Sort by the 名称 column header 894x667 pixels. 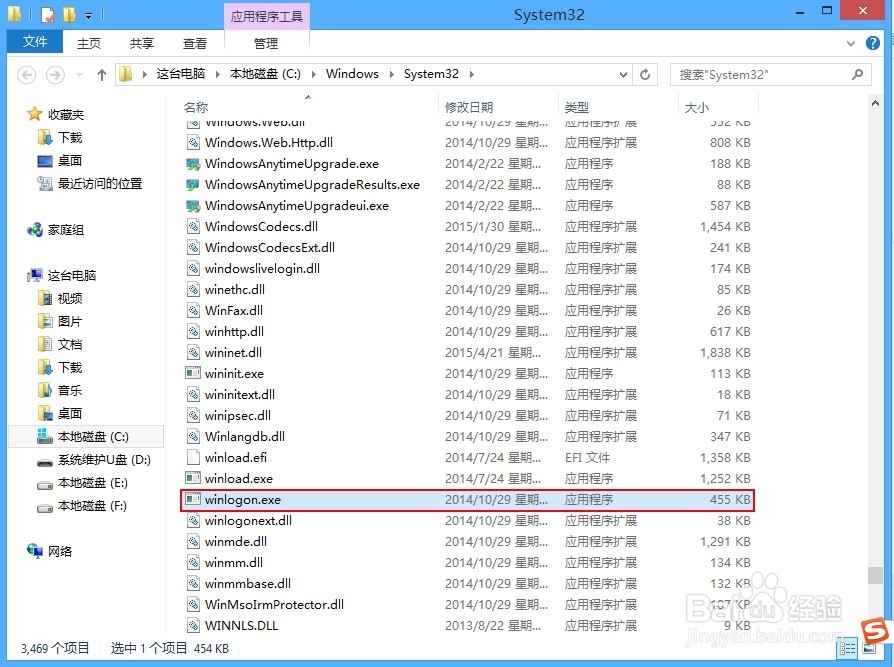[196, 107]
